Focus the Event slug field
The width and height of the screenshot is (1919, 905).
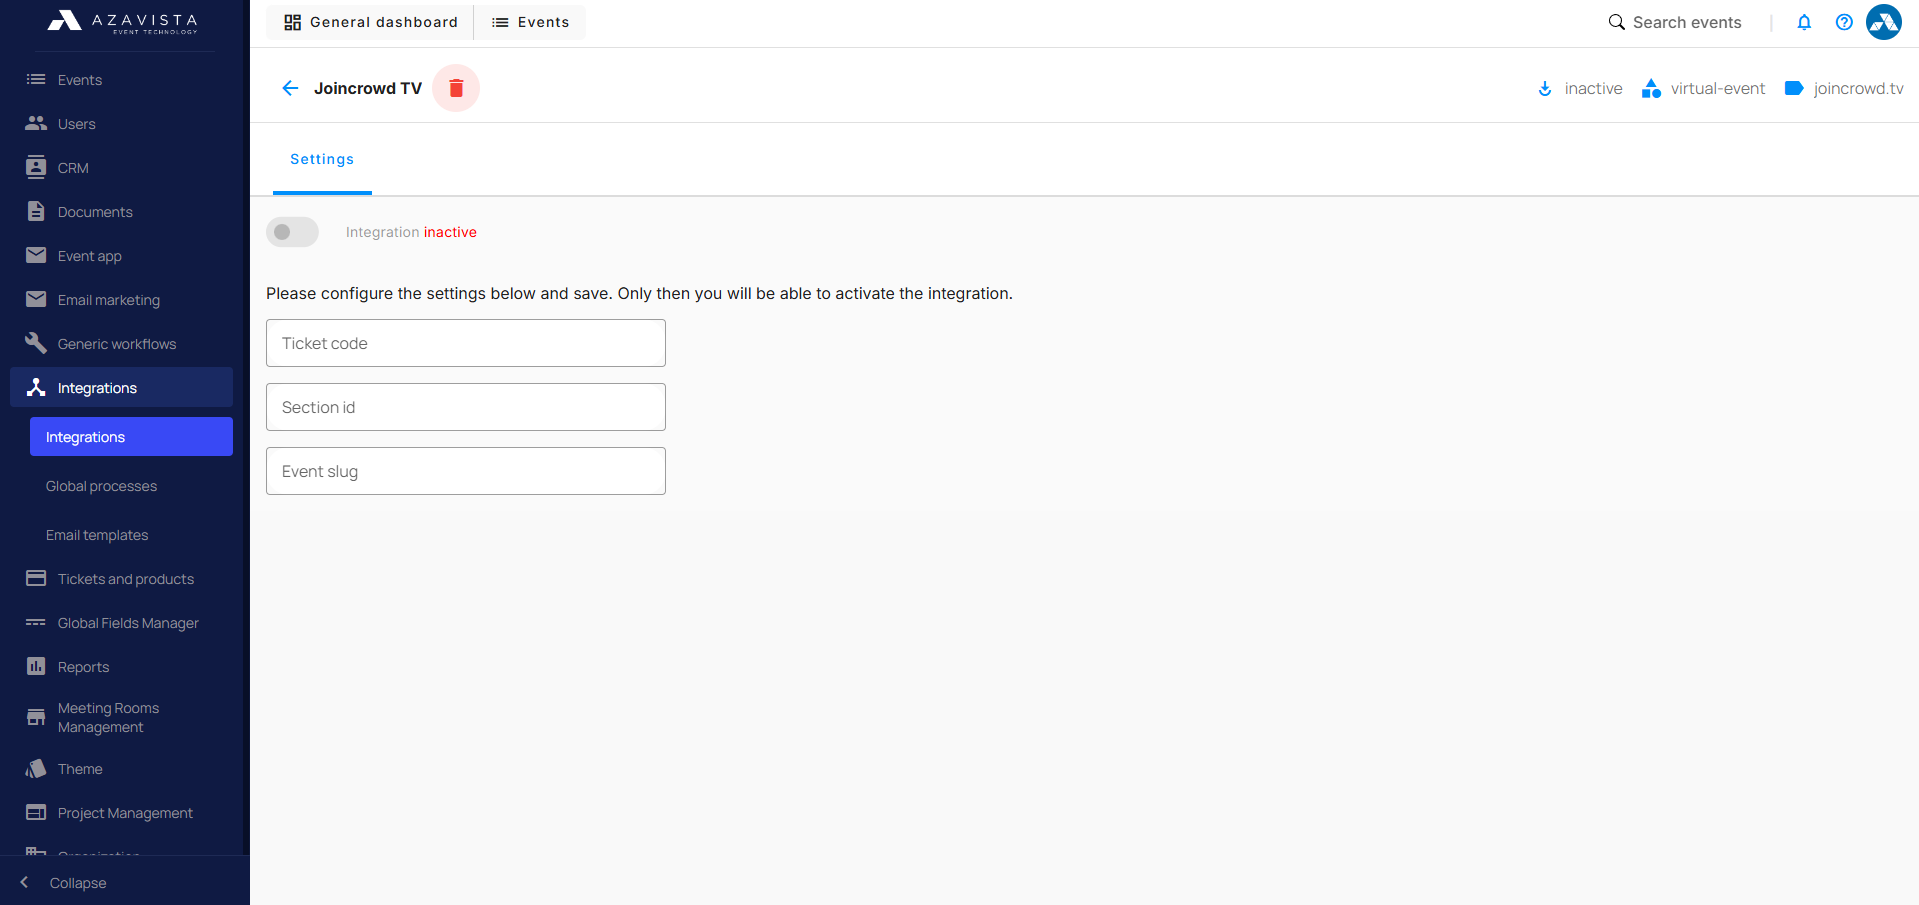[466, 471]
